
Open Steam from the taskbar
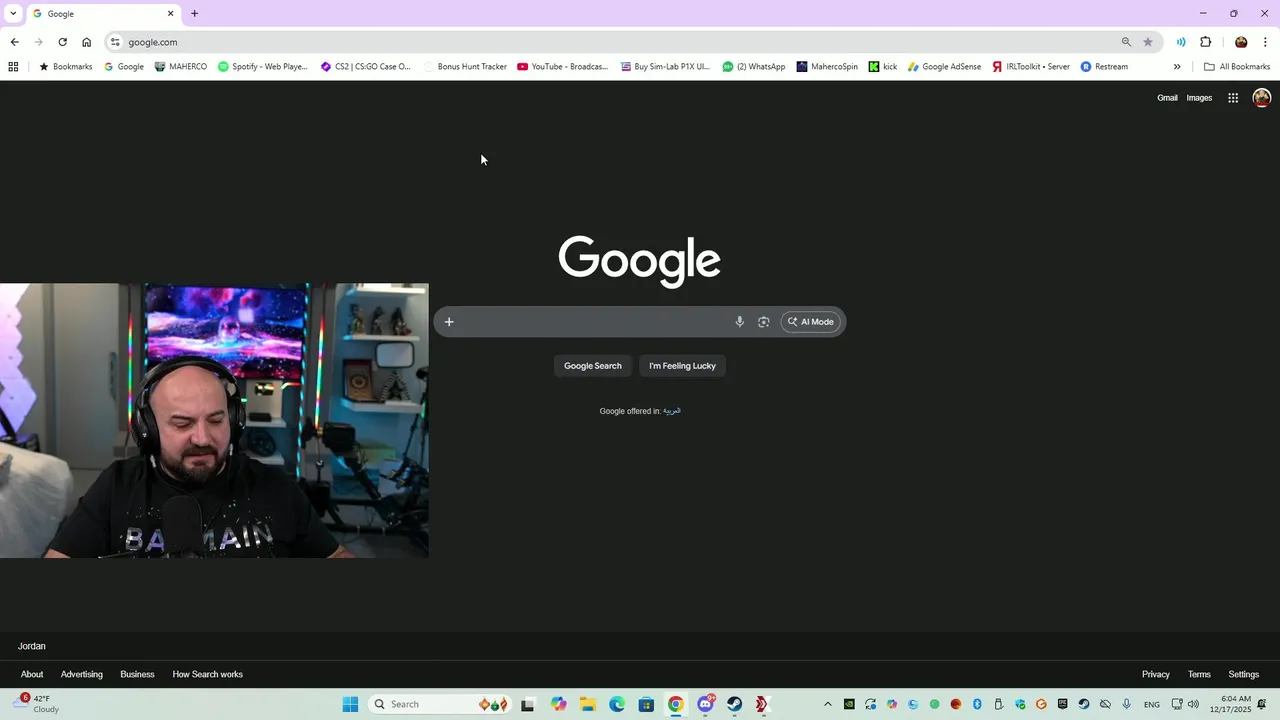735,704
